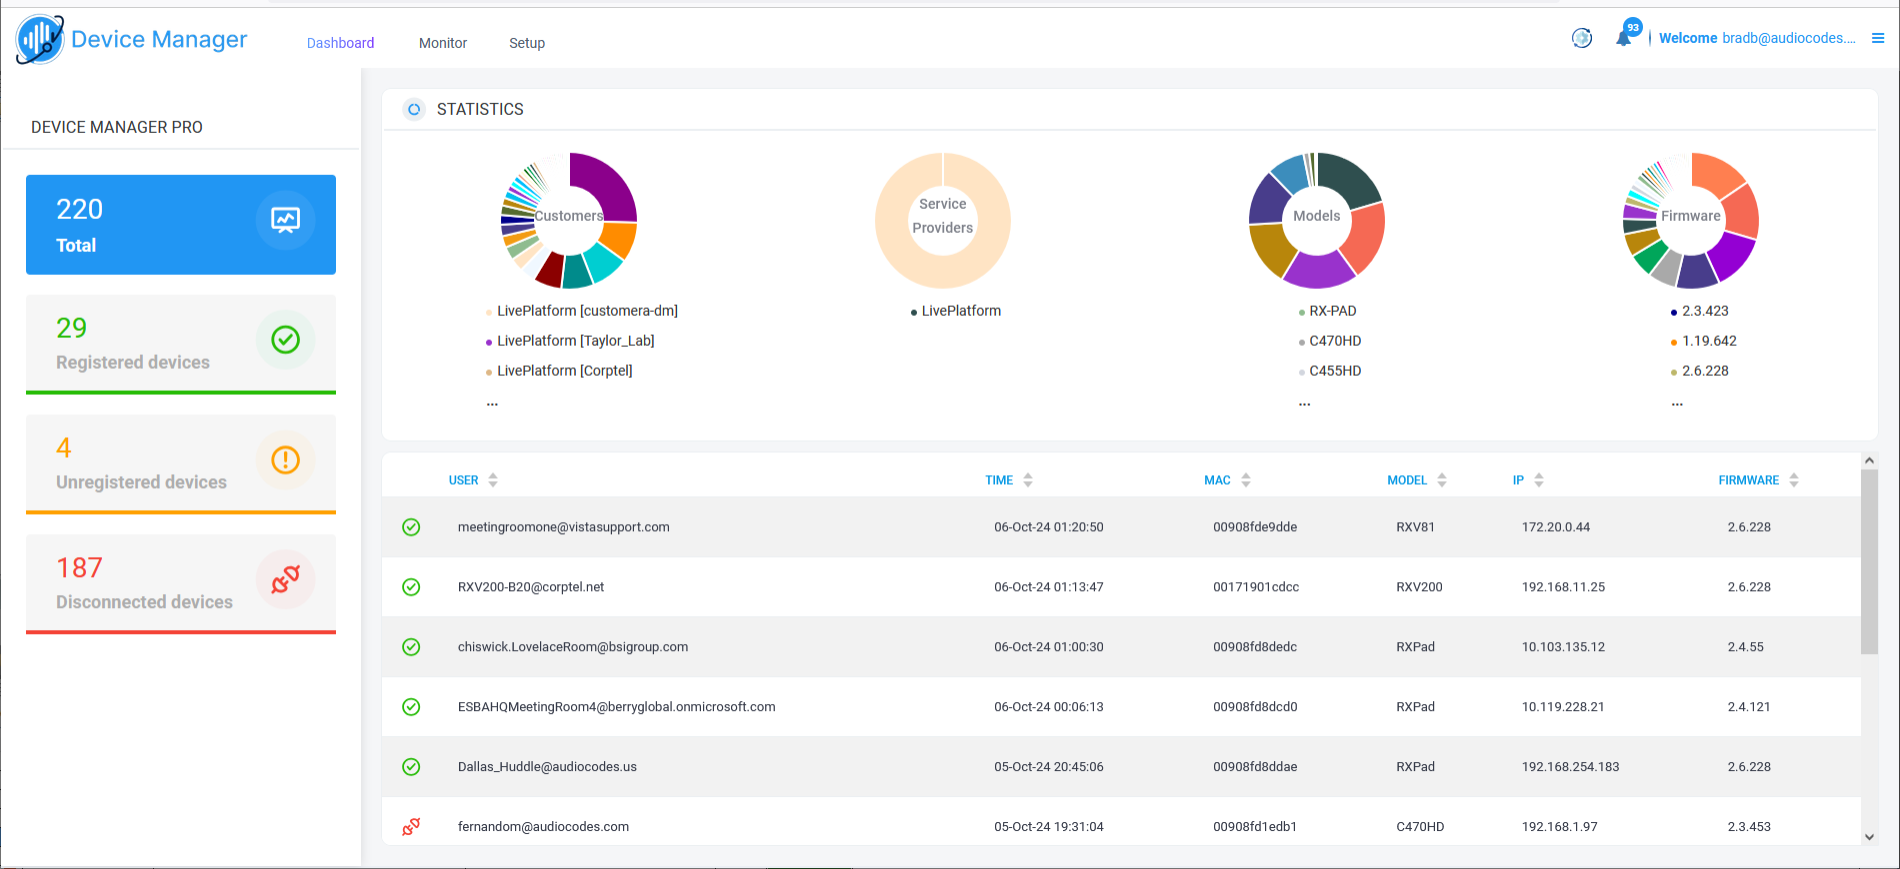This screenshot has height=869, width=1900.
Task: Click the orange warning icon on Unregistered devices
Action: 286,460
